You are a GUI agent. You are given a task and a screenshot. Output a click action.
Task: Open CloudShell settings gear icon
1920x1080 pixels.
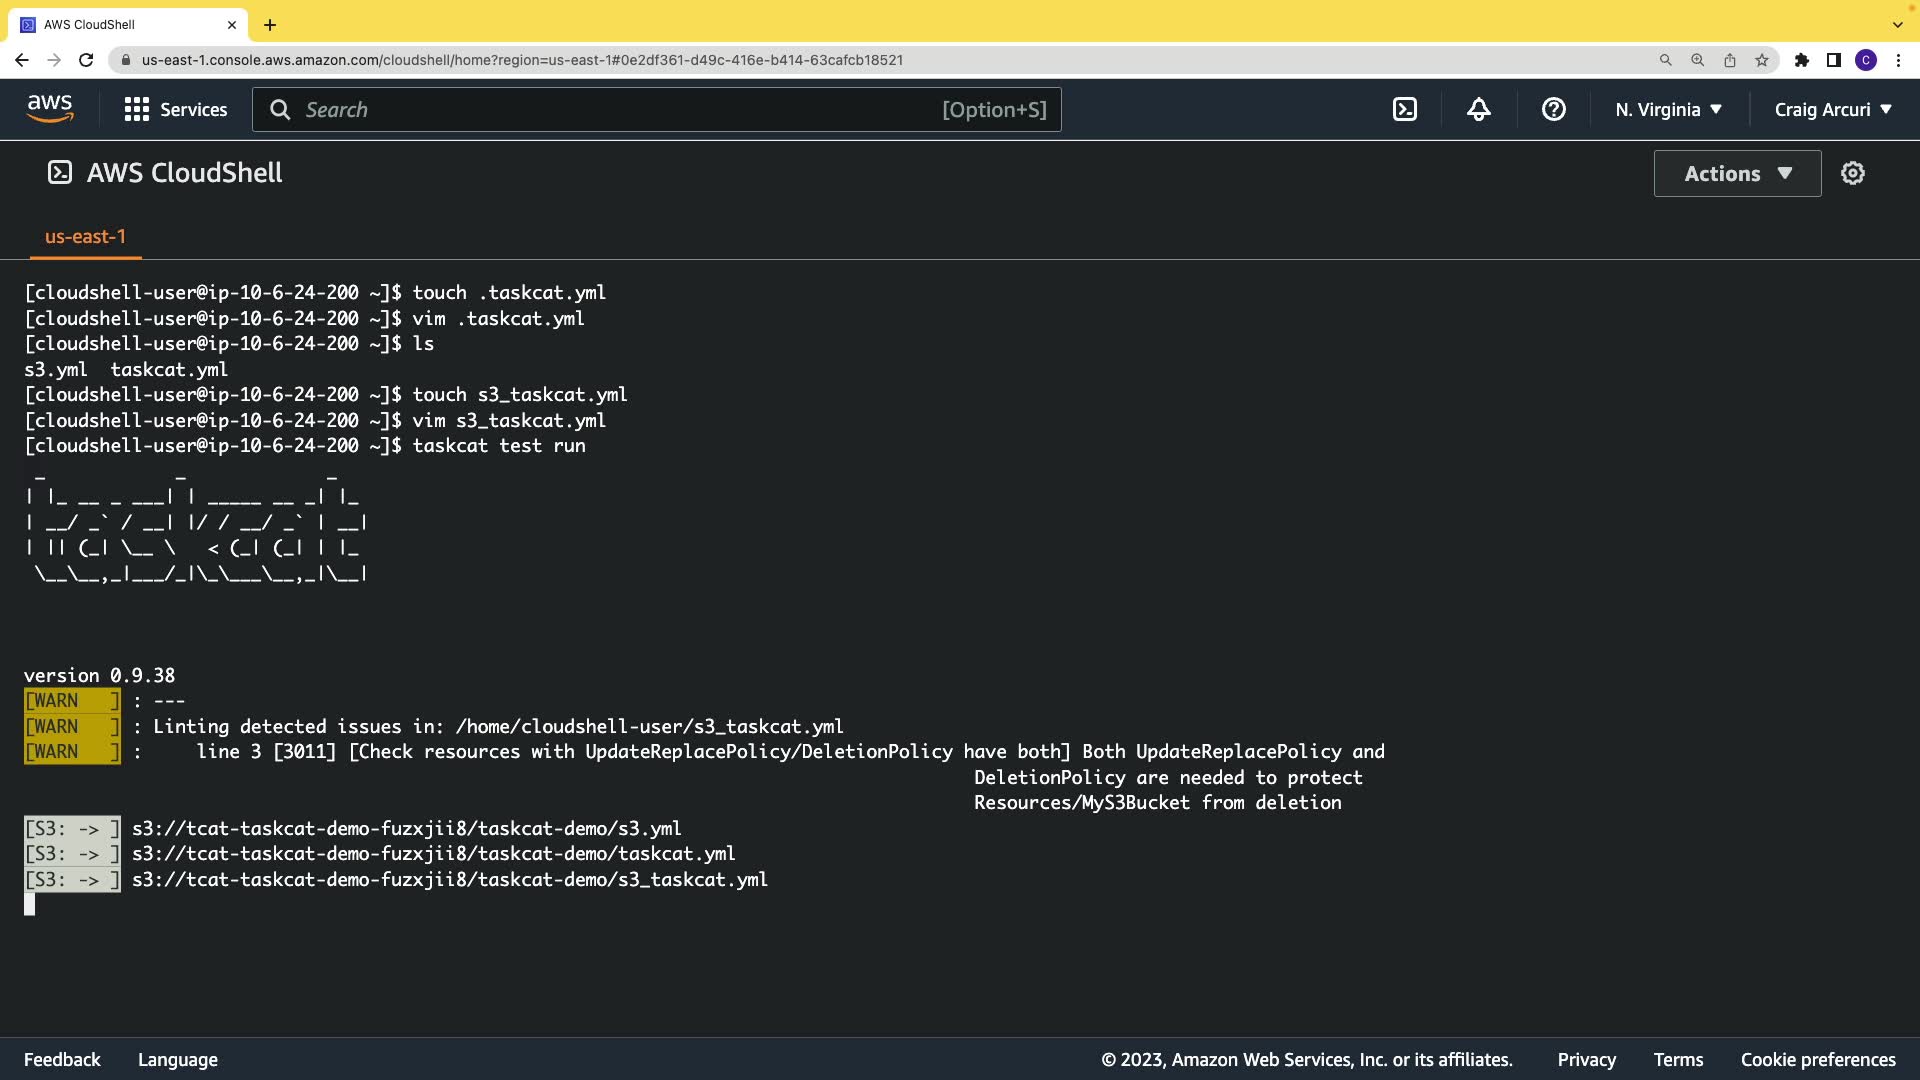pyautogui.click(x=1853, y=174)
